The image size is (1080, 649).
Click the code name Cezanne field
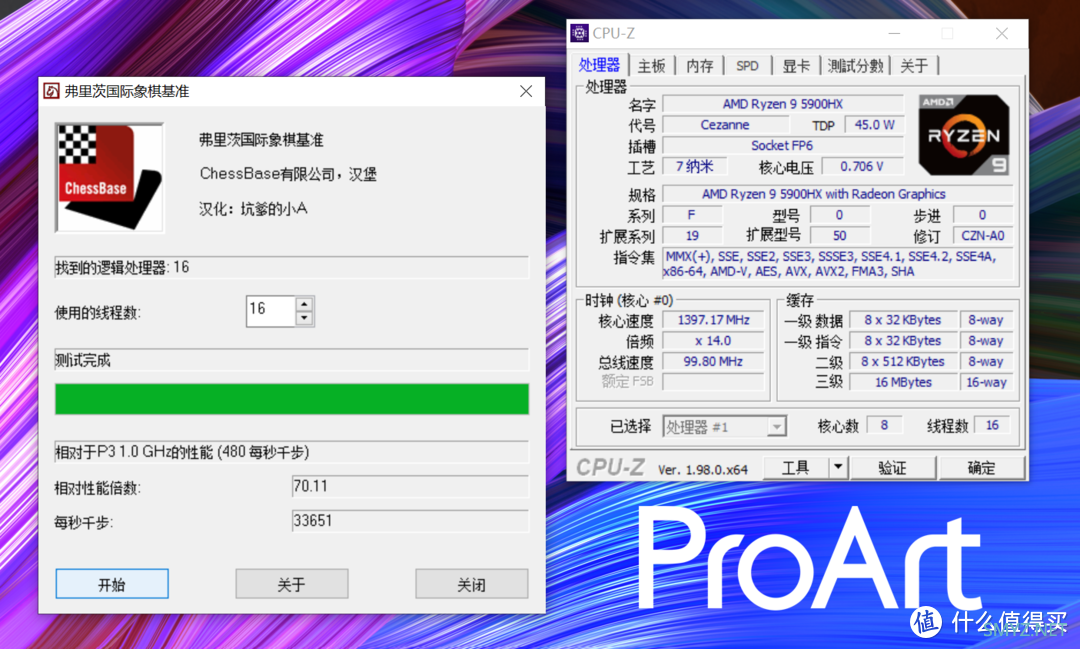[725, 125]
